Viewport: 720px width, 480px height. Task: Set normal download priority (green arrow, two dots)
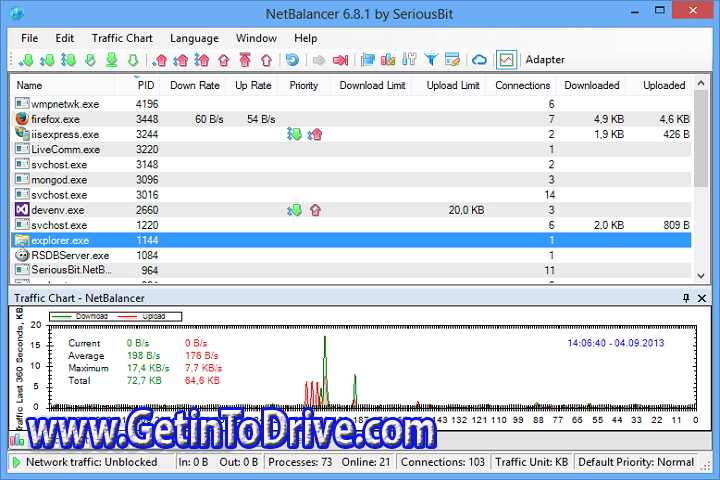click(47, 60)
